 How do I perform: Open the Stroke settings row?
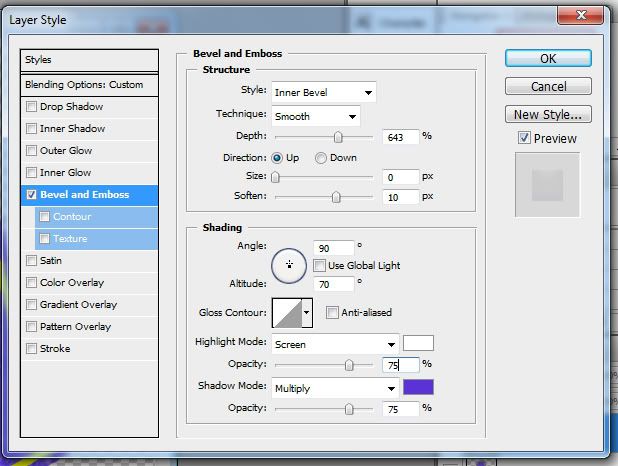click(x=89, y=349)
